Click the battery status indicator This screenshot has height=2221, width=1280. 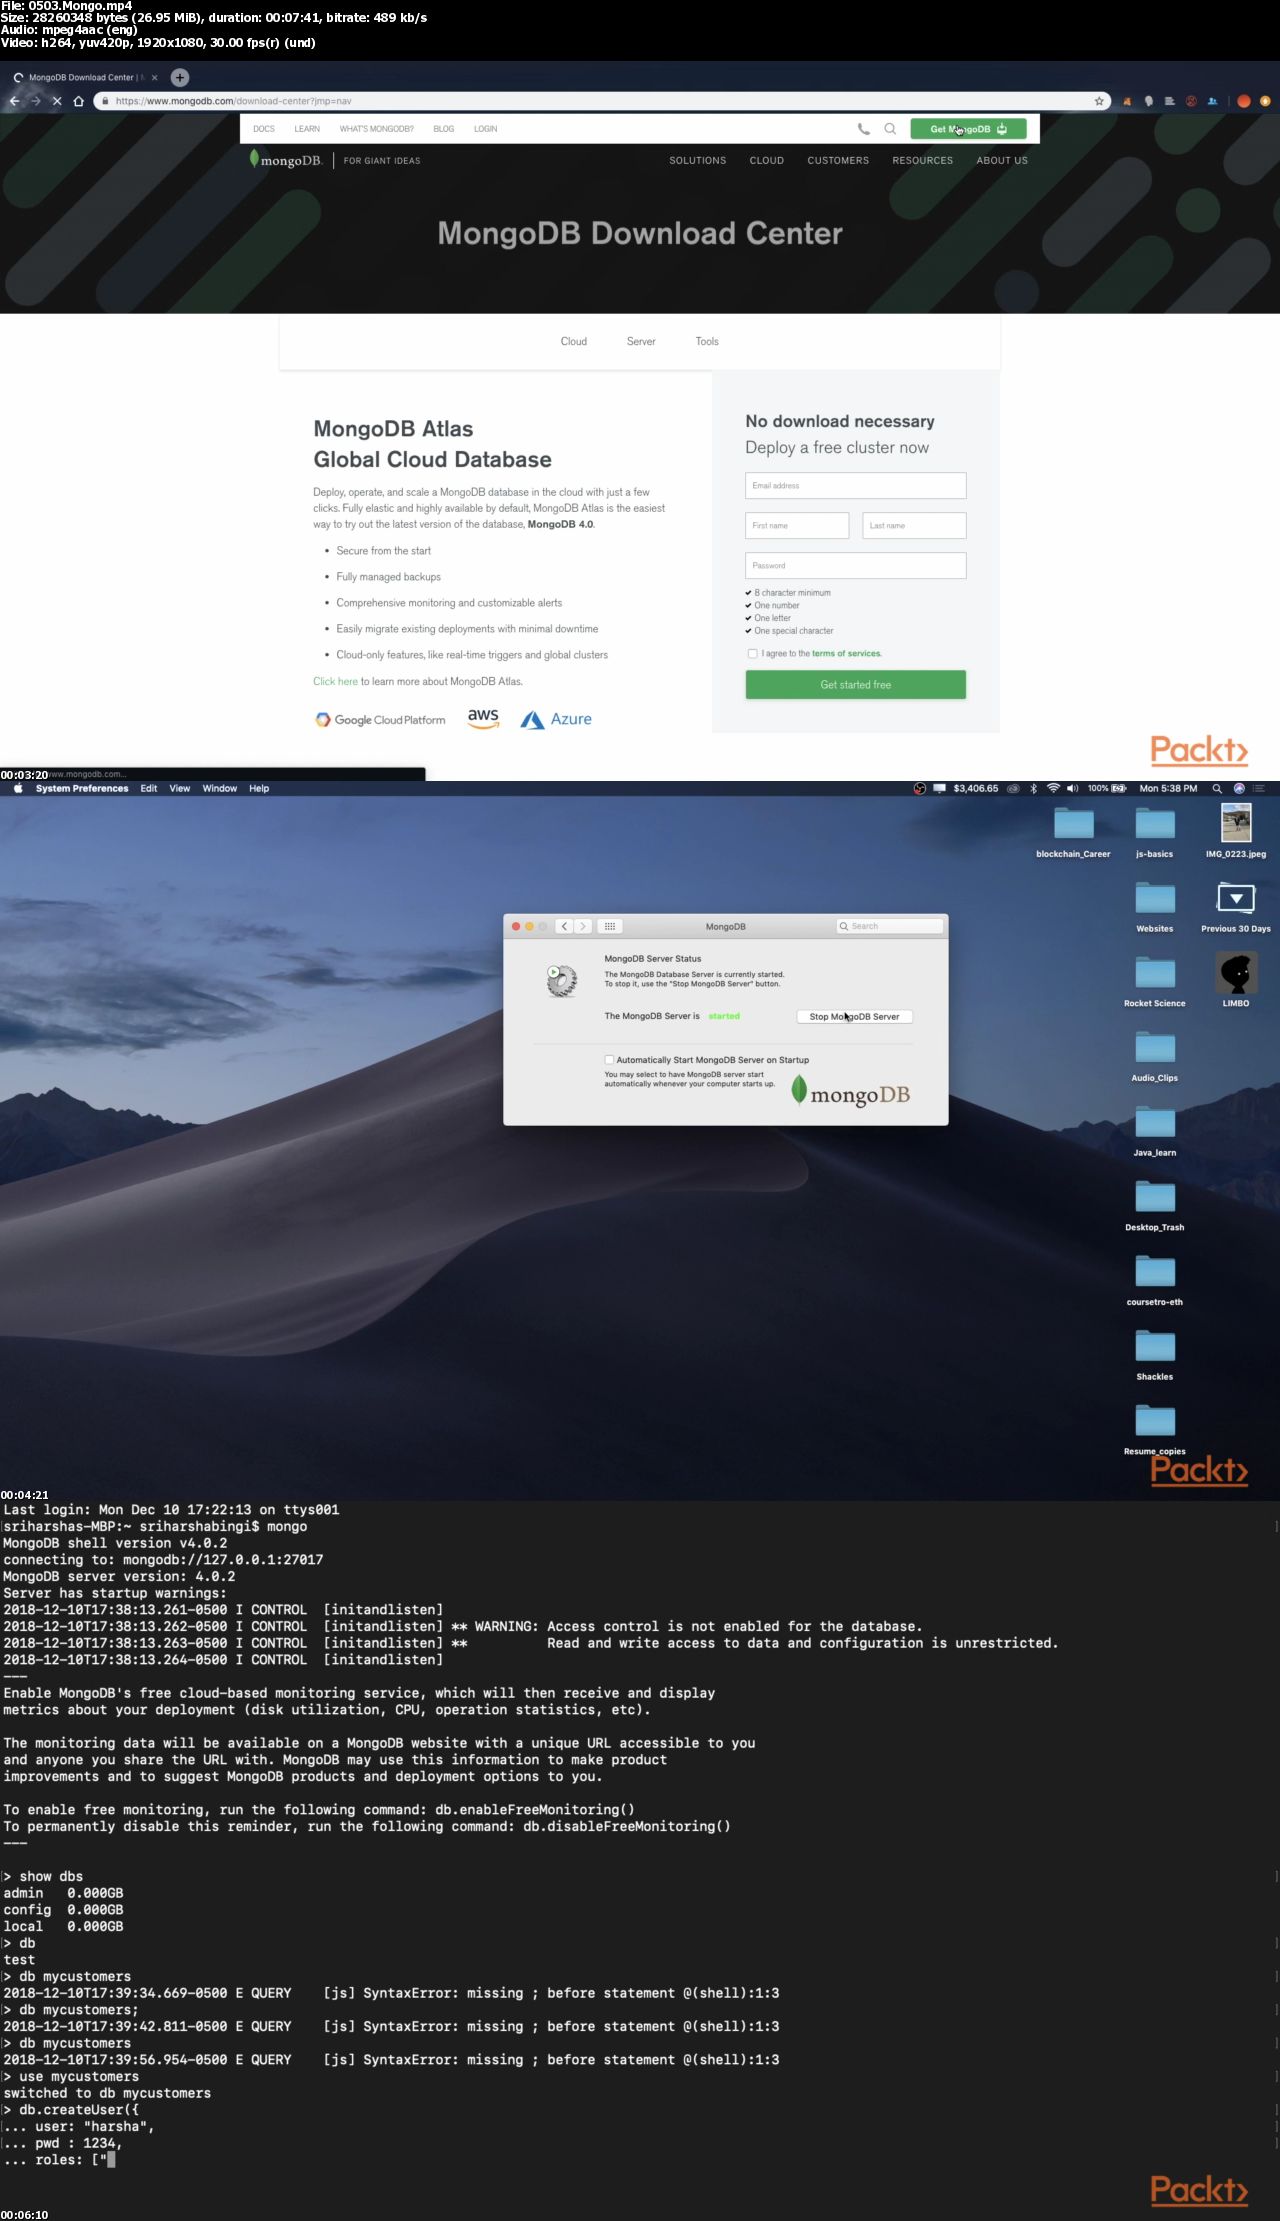coord(1108,788)
